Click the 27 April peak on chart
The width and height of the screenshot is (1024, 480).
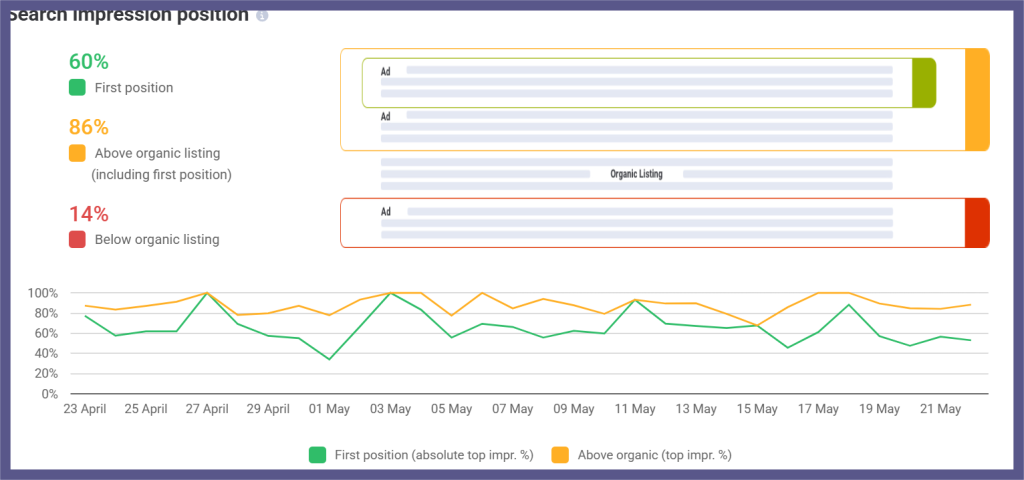(206, 293)
